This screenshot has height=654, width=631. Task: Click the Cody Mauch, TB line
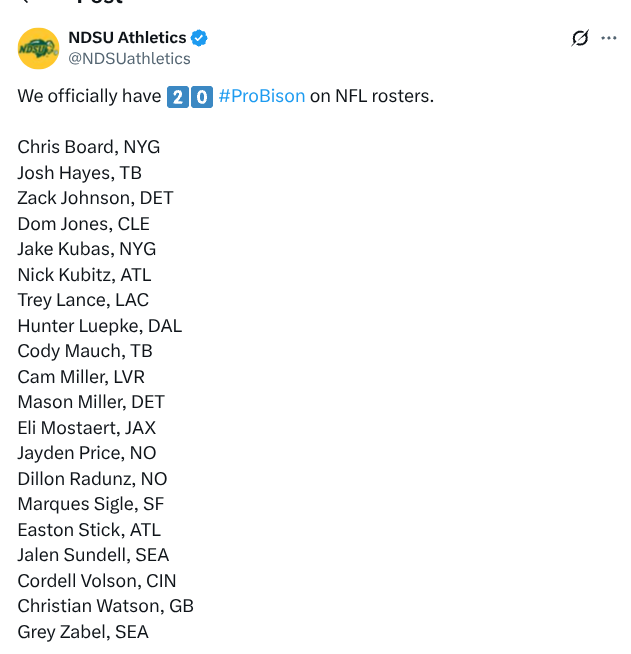click(x=85, y=351)
